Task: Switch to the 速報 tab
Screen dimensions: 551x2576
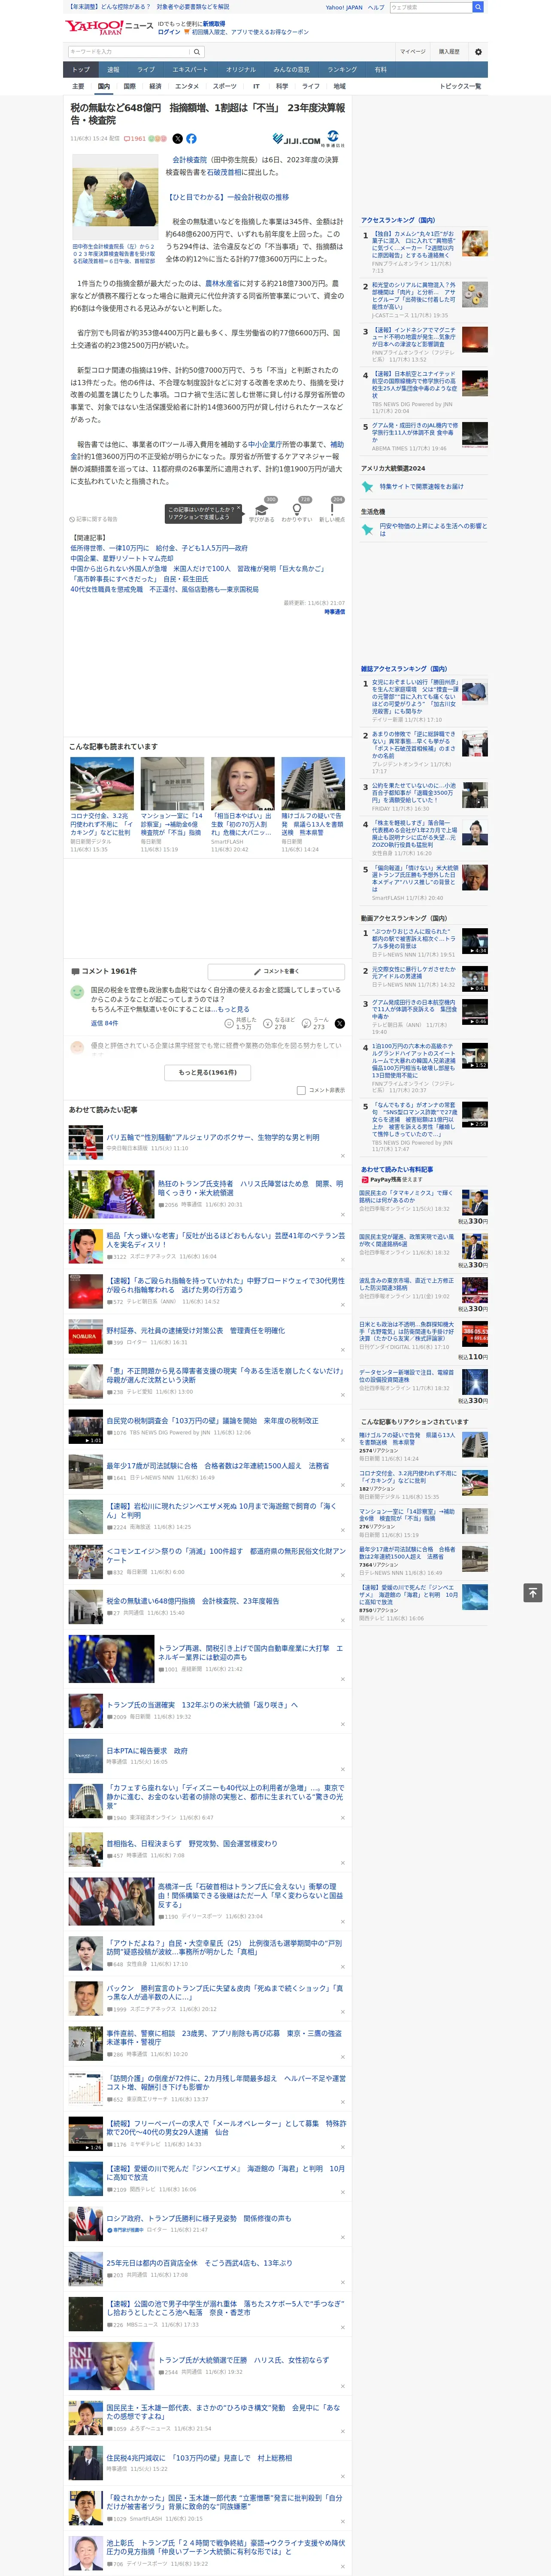Action: [x=113, y=70]
